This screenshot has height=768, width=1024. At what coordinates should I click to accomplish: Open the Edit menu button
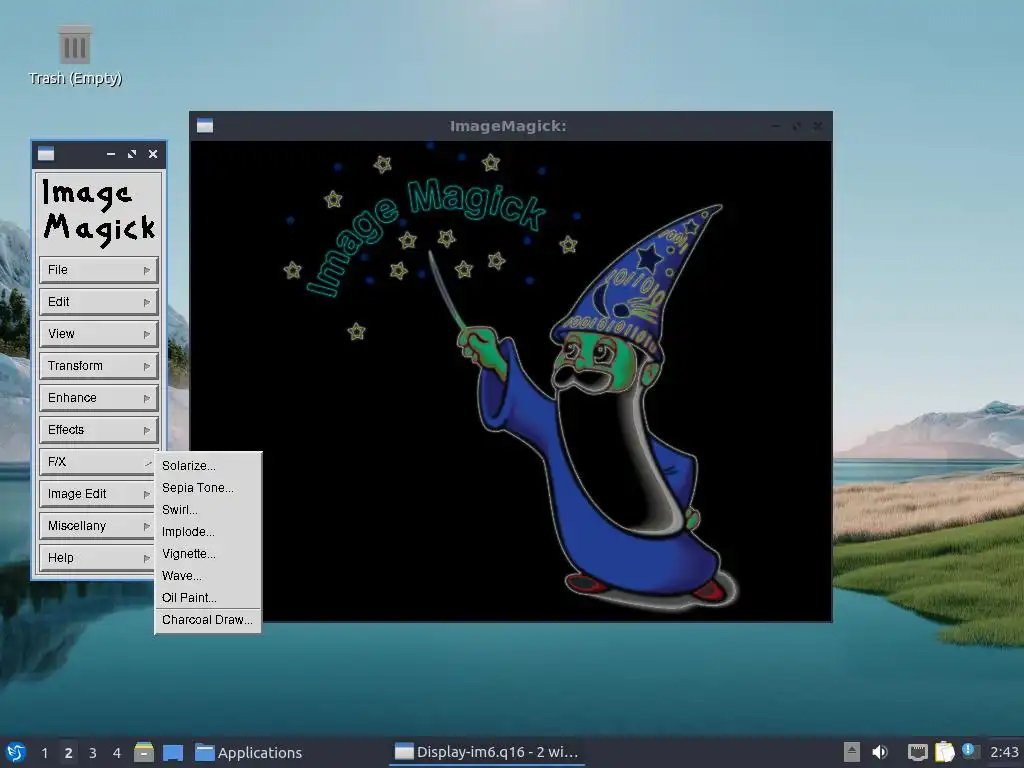click(99, 302)
